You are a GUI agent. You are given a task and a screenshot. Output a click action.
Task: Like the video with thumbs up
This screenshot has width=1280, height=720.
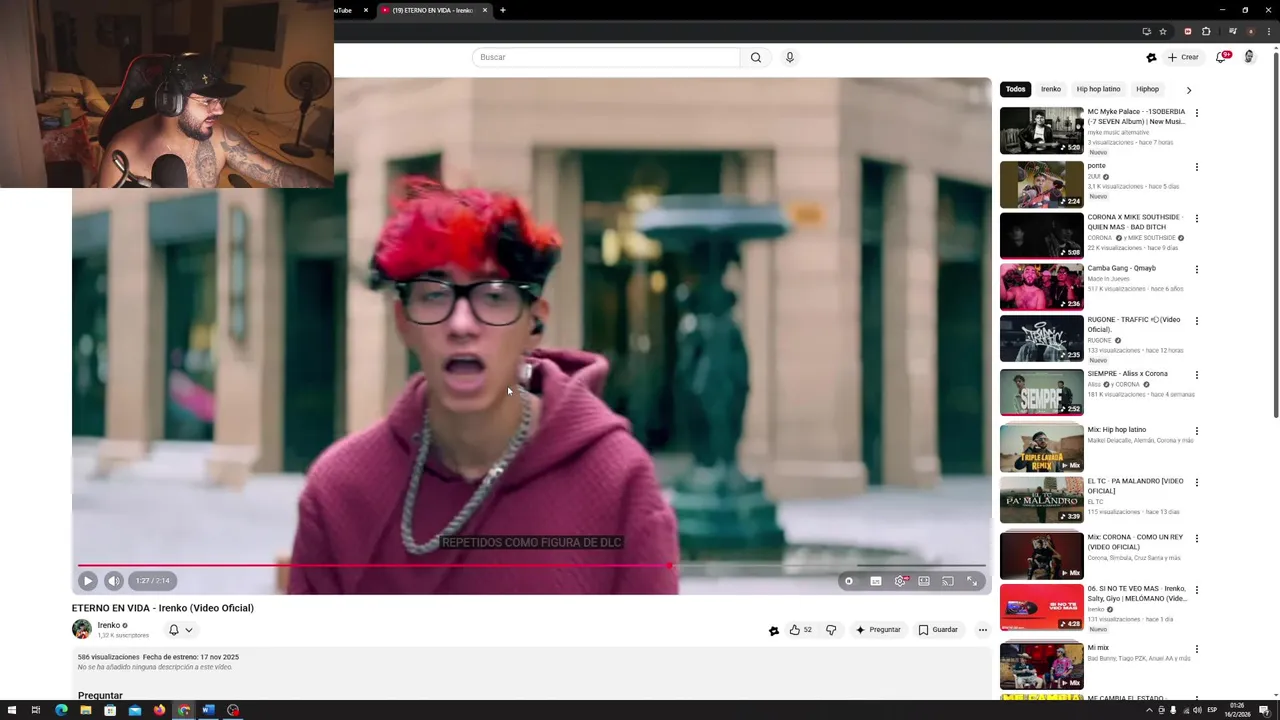coord(800,630)
